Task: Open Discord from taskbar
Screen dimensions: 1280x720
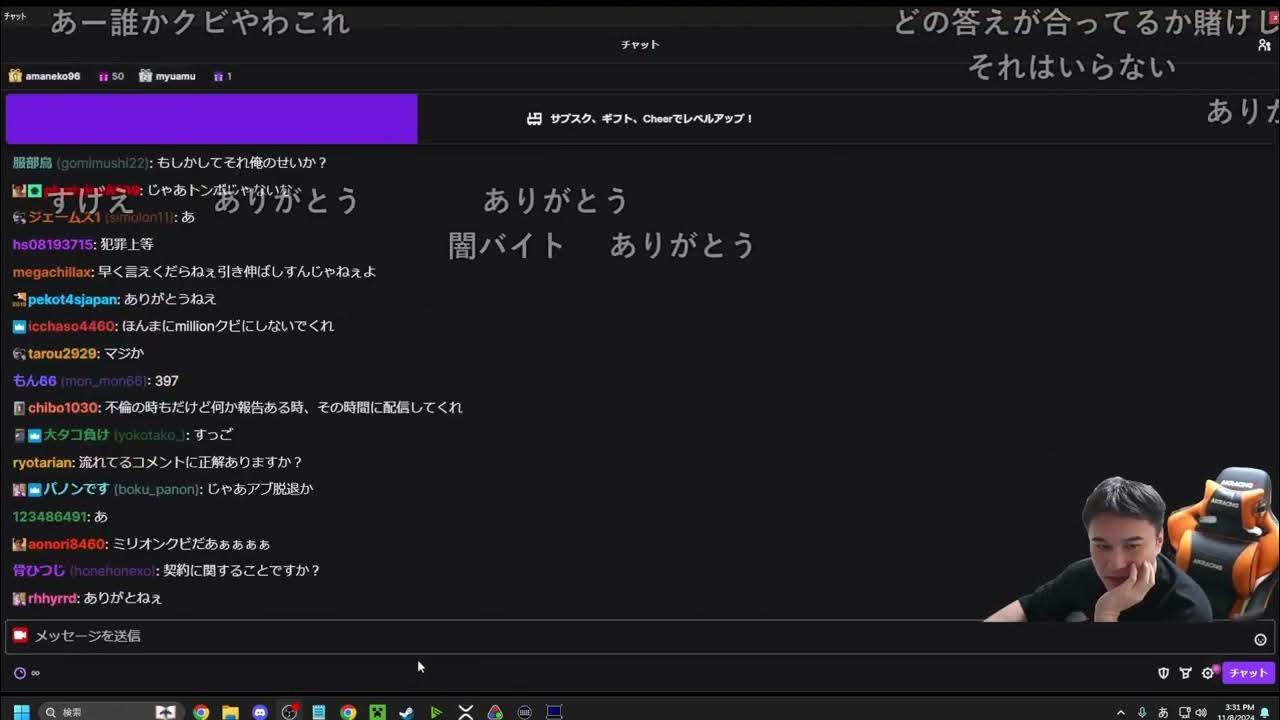Action: pyautogui.click(x=260, y=712)
